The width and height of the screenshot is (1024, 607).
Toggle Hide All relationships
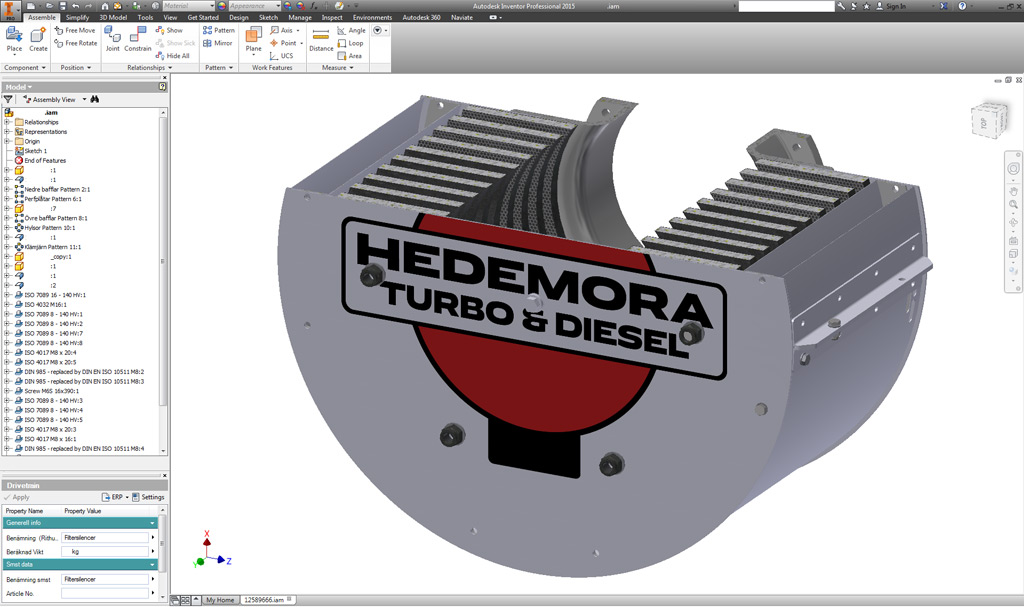[x=172, y=56]
